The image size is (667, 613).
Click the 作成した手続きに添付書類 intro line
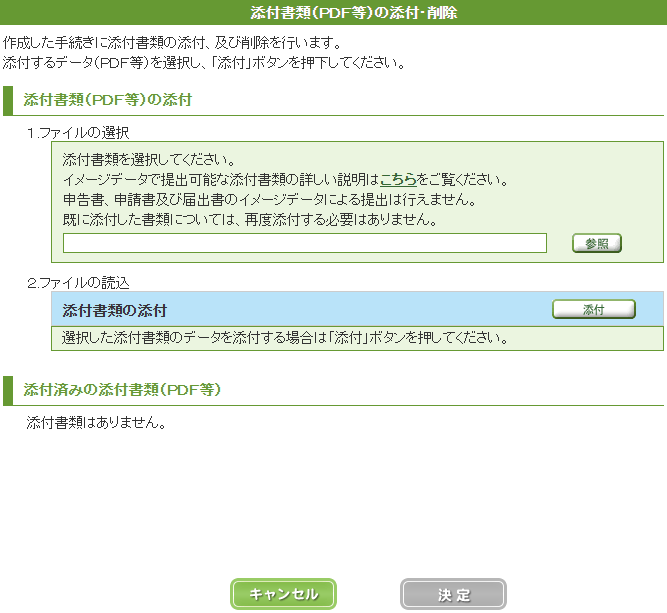tap(172, 43)
